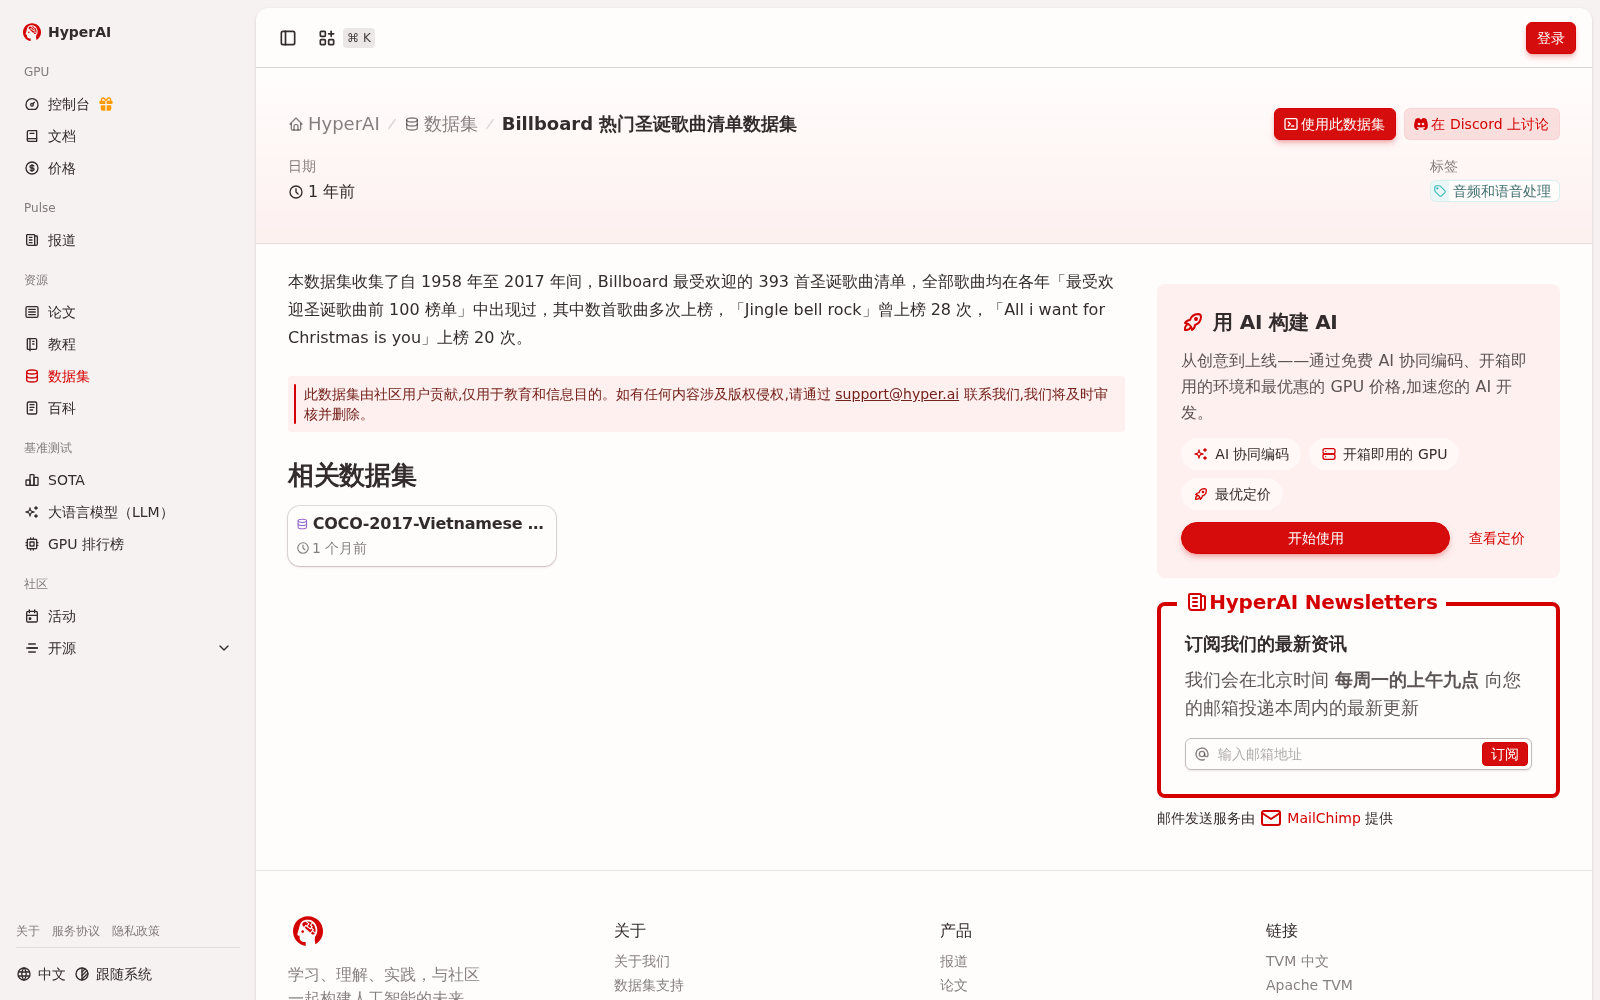Click 报道 link in footer 产品 column
This screenshot has height=1000, width=1600.
[x=954, y=961]
